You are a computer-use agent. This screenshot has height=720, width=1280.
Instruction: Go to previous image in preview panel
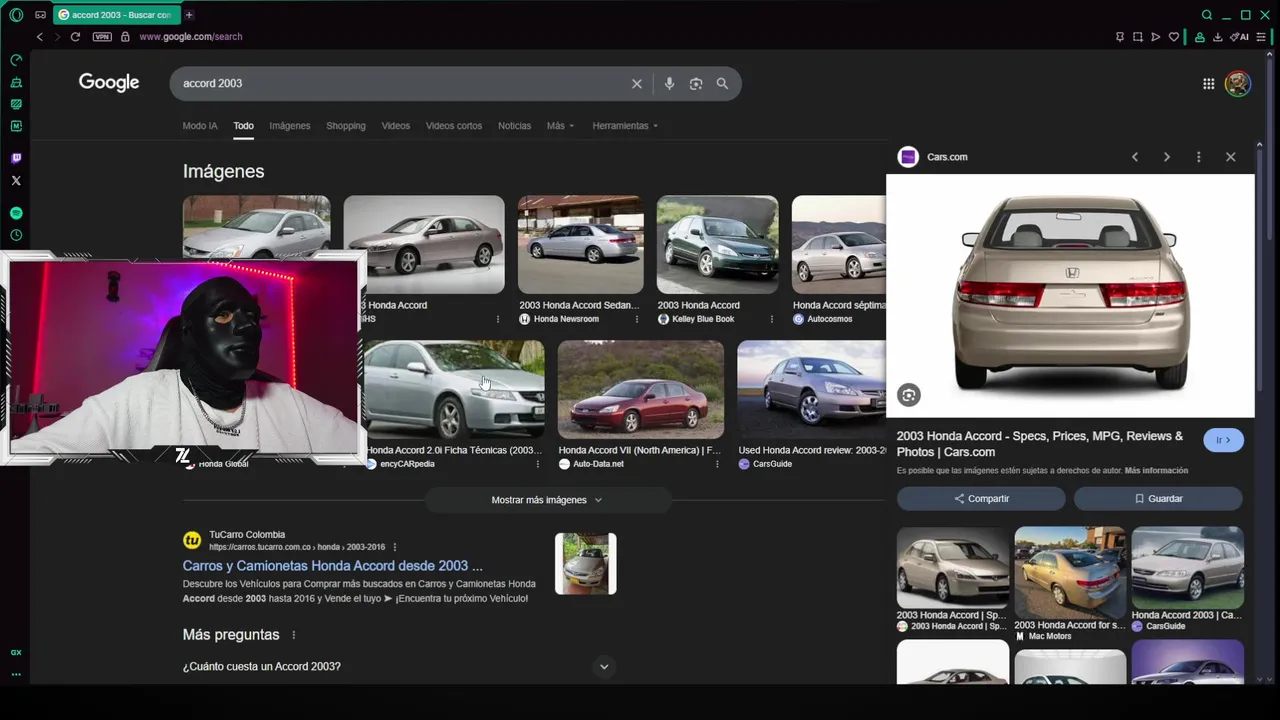pyautogui.click(x=1135, y=157)
